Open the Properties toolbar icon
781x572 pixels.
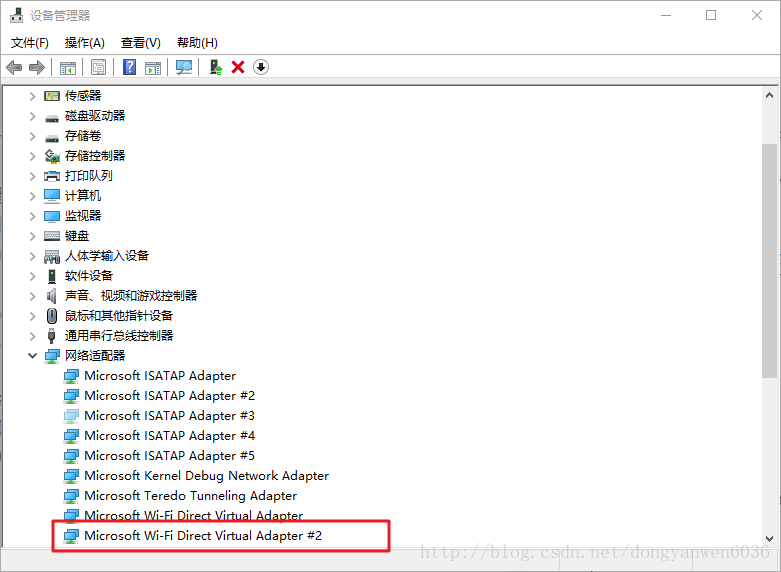point(99,67)
